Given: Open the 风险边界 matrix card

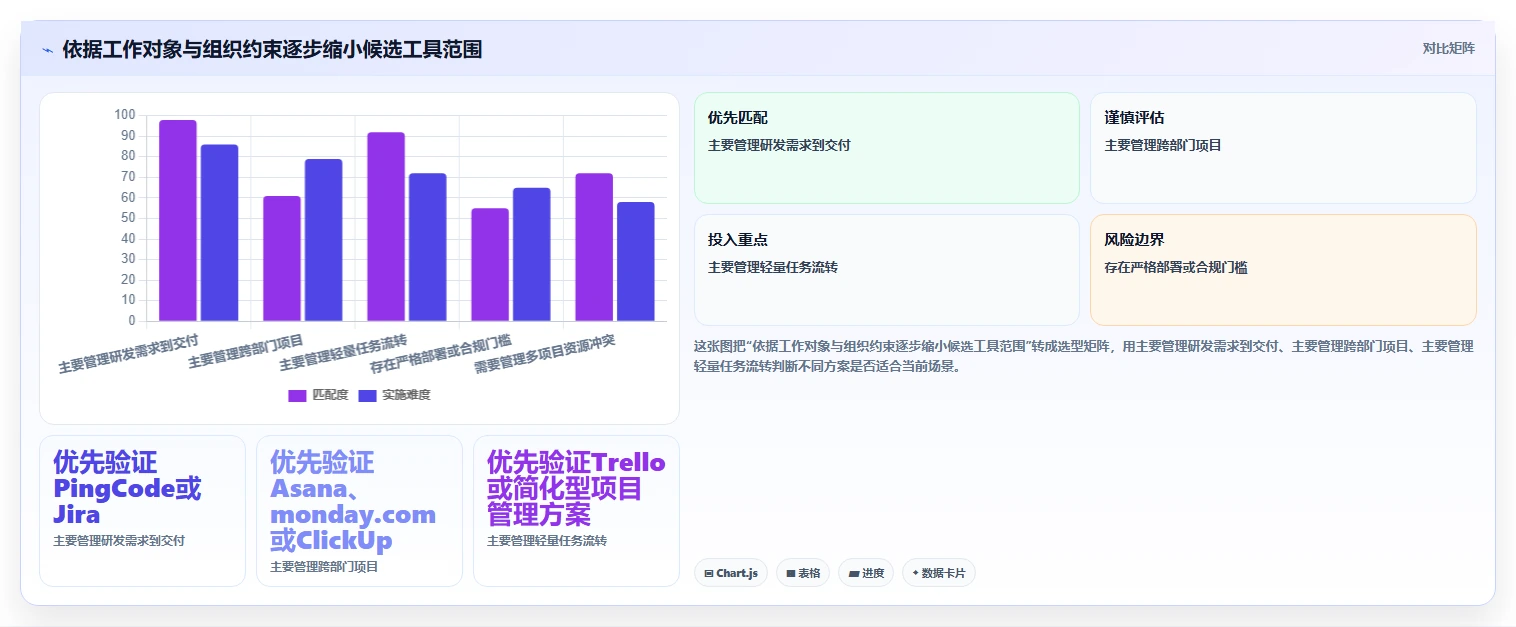Looking at the screenshot, I should 1283,270.
